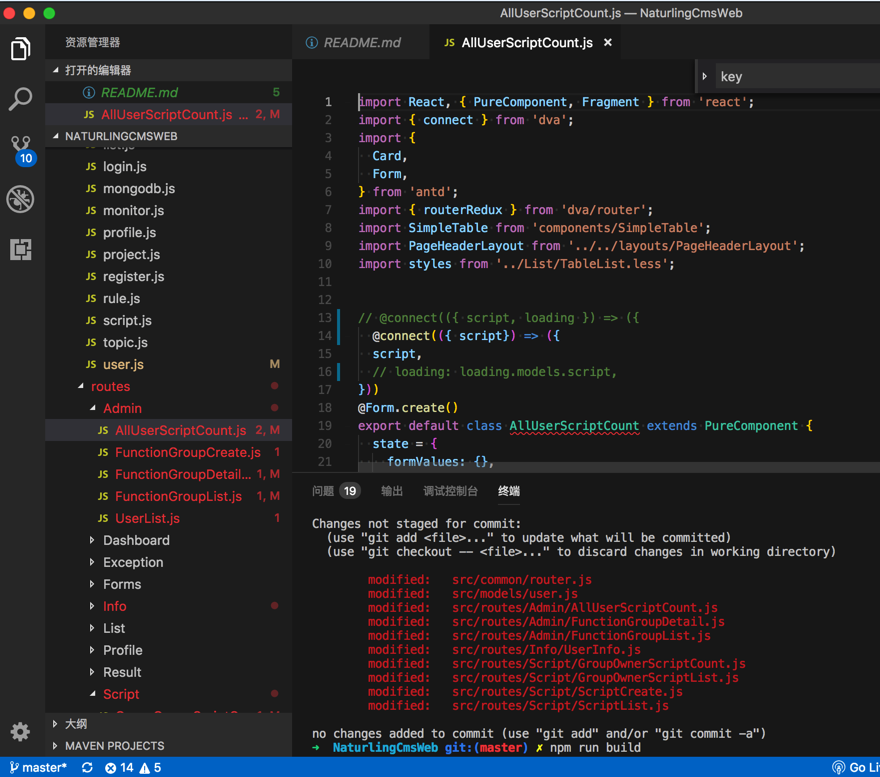Viewport: 880px width, 777px height.
Task: Expand the Forms folder
Action: 168,584
